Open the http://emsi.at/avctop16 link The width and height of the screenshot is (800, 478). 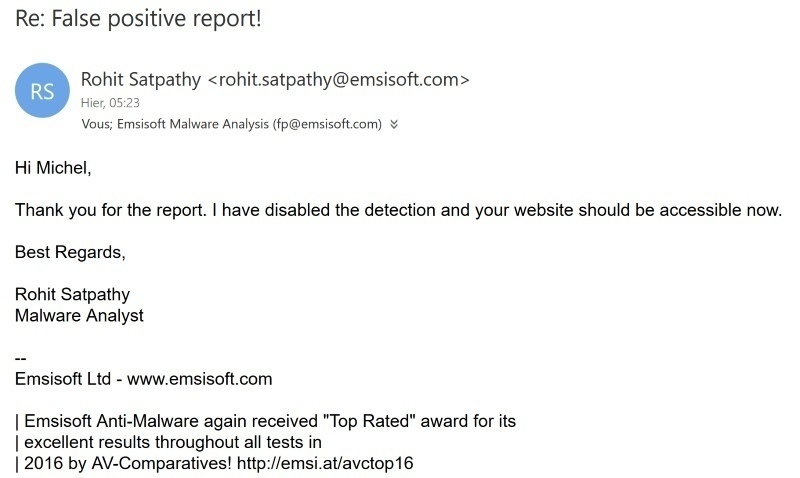pos(325,463)
